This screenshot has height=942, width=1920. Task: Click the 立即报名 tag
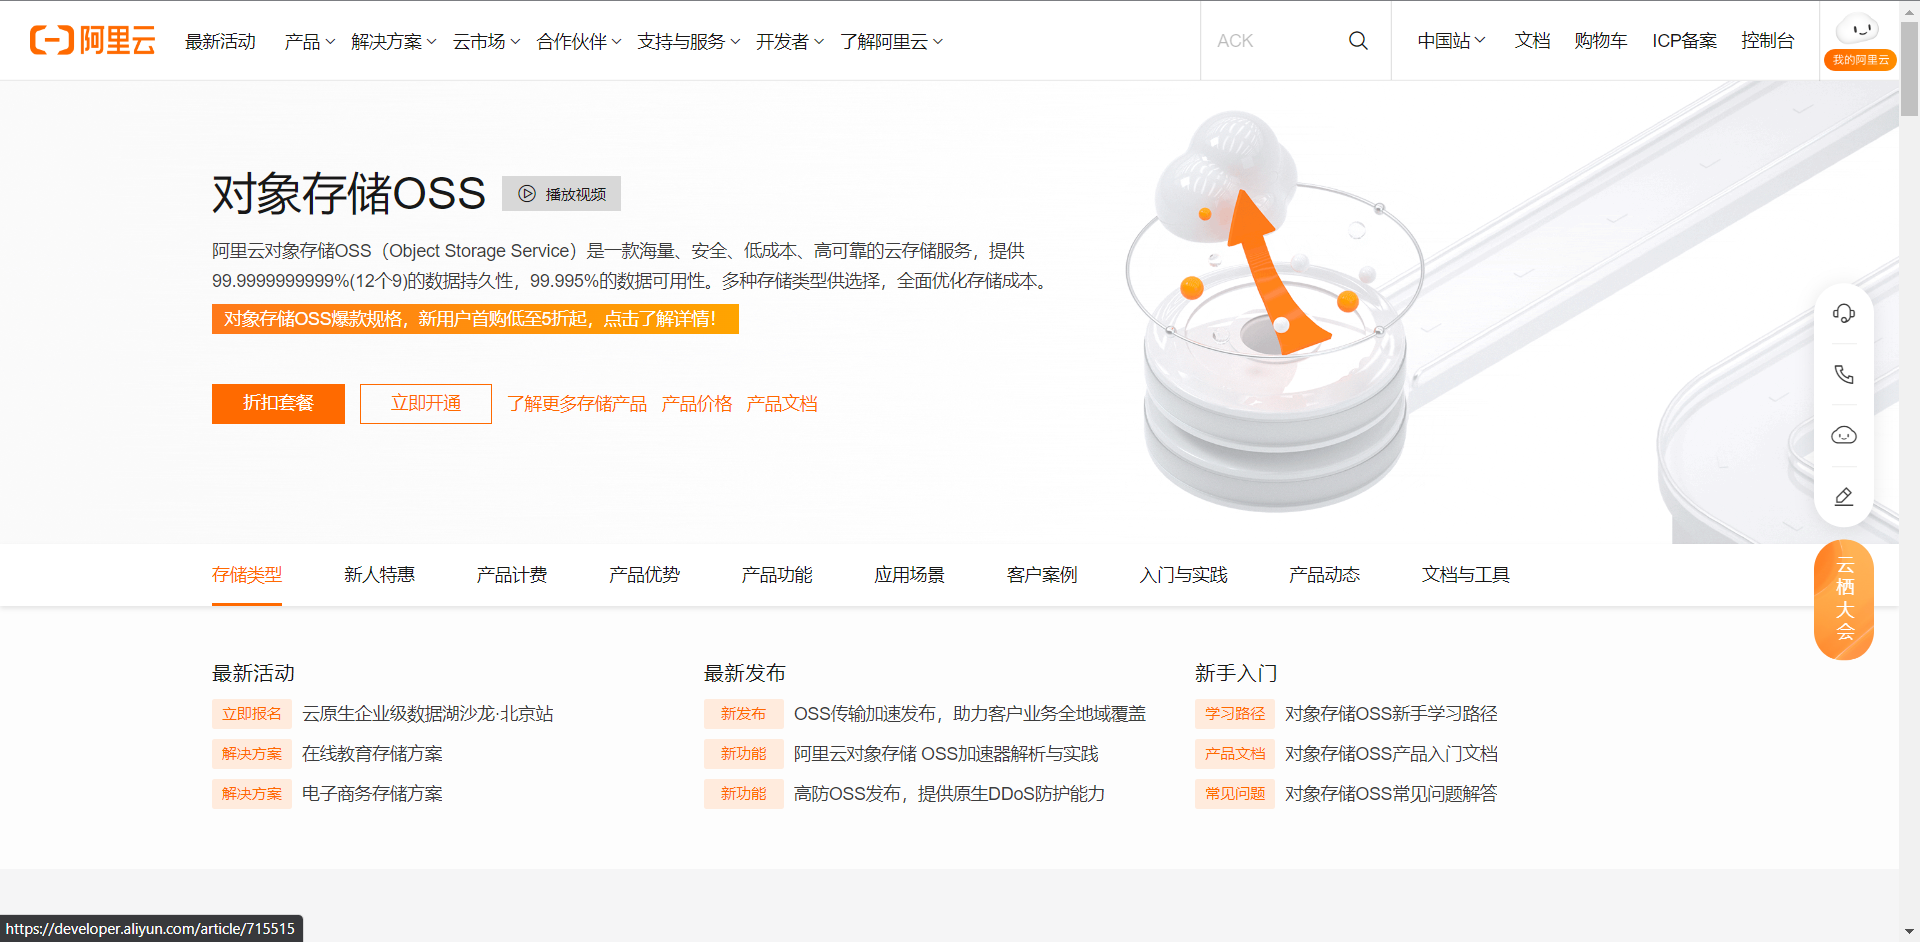pyautogui.click(x=252, y=714)
